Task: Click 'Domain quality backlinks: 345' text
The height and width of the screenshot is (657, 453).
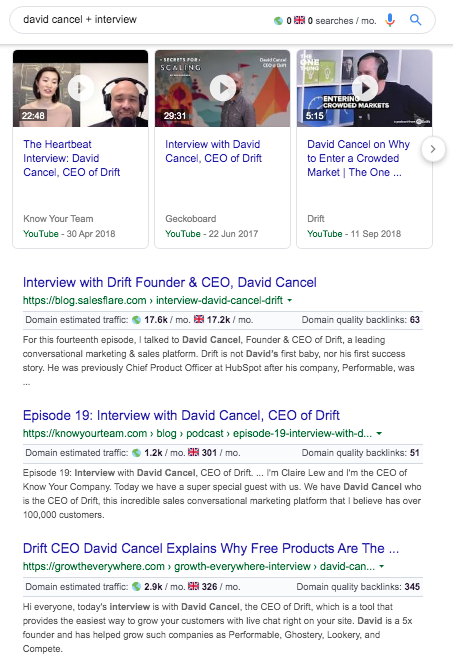Action: click(358, 587)
